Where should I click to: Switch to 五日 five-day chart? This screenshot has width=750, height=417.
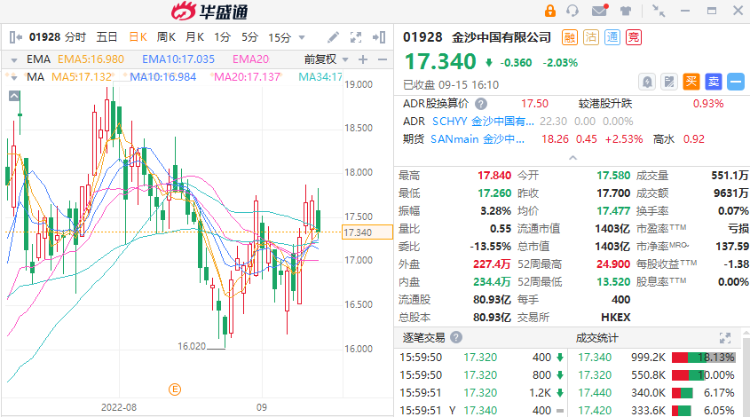[107, 37]
